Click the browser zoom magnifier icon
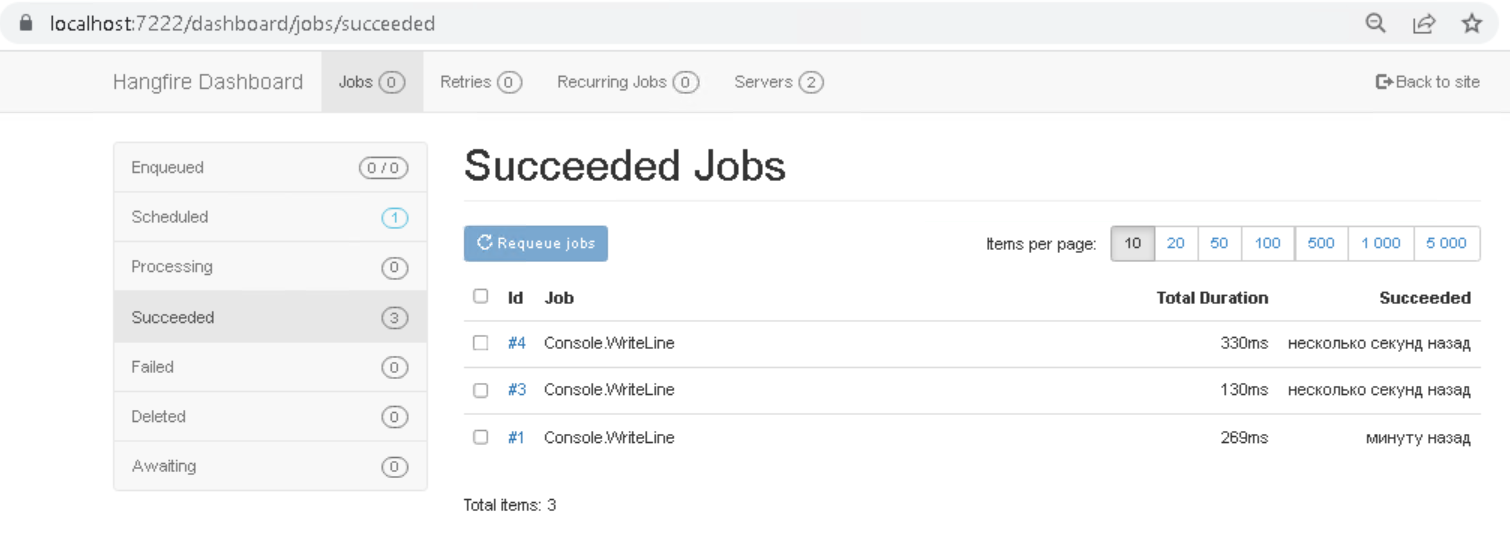 point(1376,23)
